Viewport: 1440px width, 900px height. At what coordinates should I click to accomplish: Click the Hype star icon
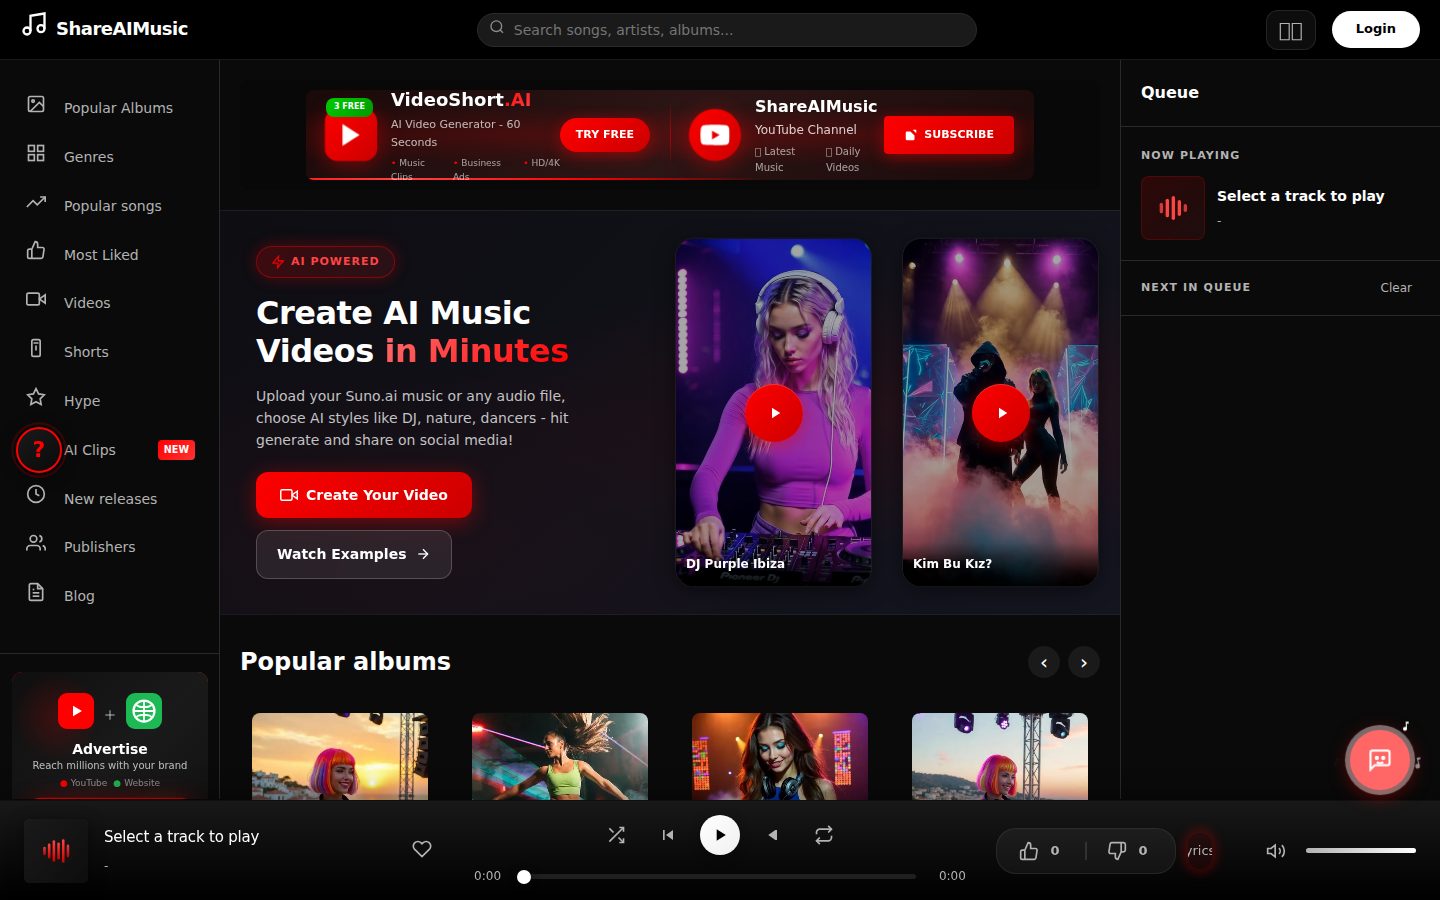[36, 398]
